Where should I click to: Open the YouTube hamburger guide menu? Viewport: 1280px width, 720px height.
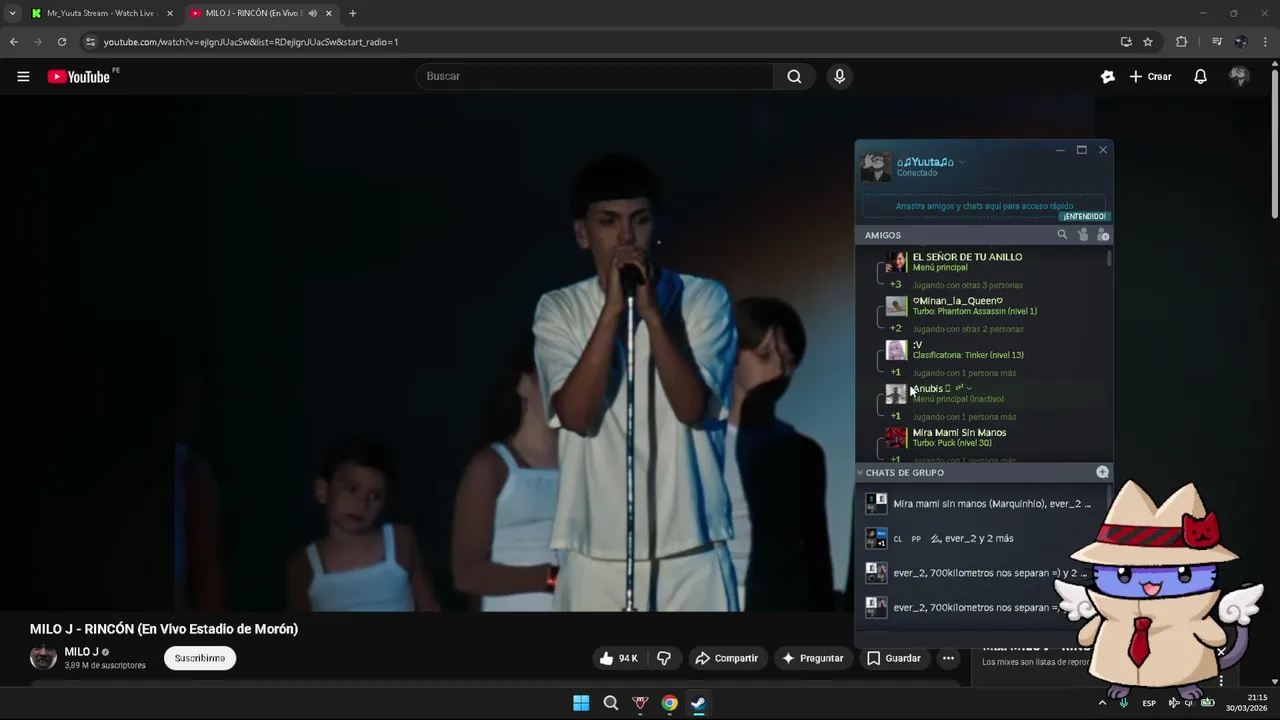coord(23,76)
